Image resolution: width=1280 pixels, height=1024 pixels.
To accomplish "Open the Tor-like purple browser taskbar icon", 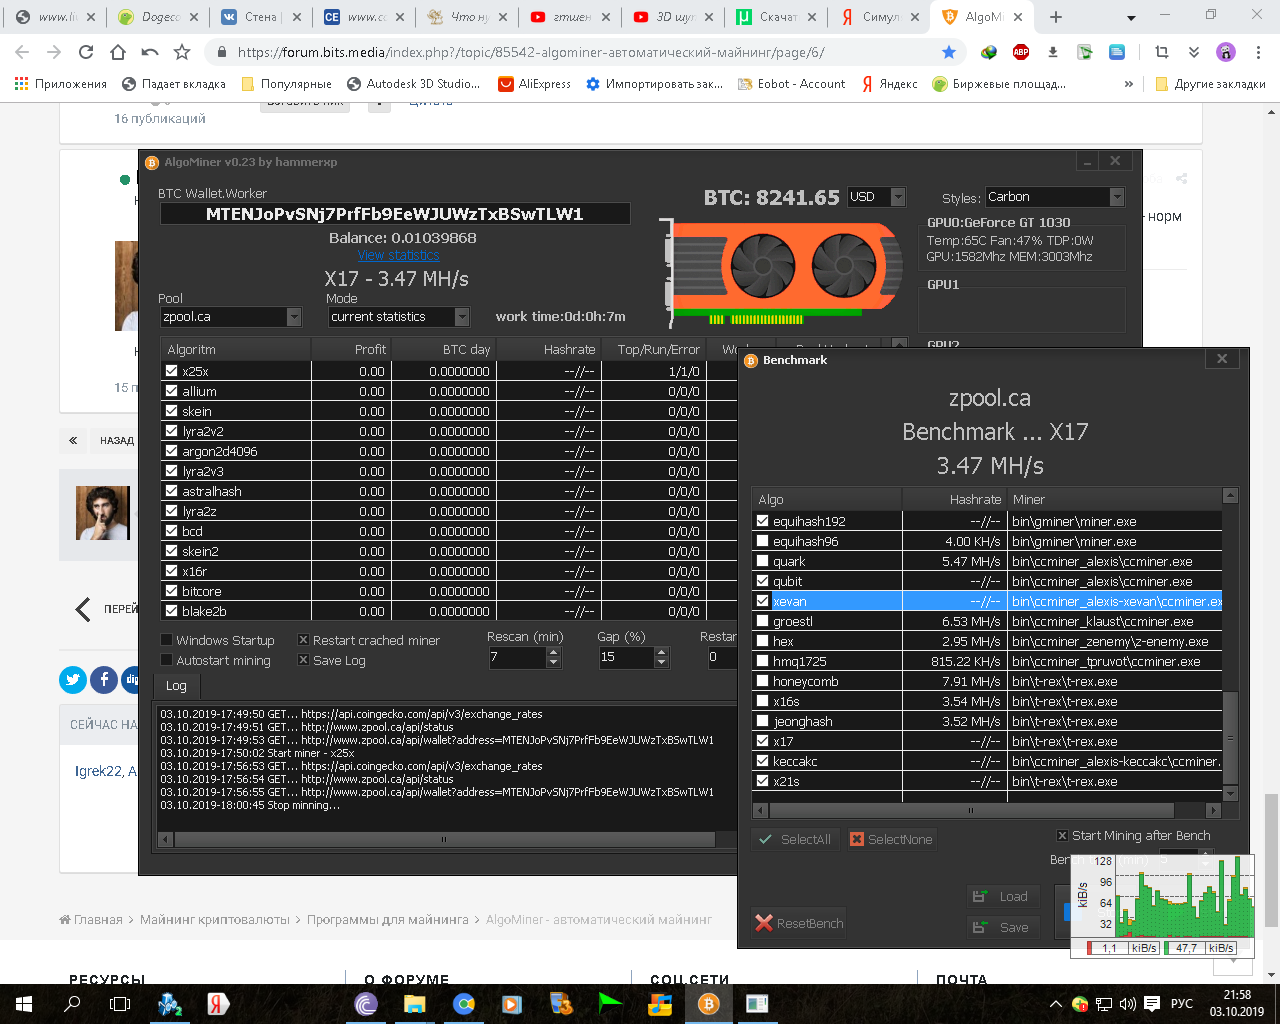I will tap(366, 1004).
